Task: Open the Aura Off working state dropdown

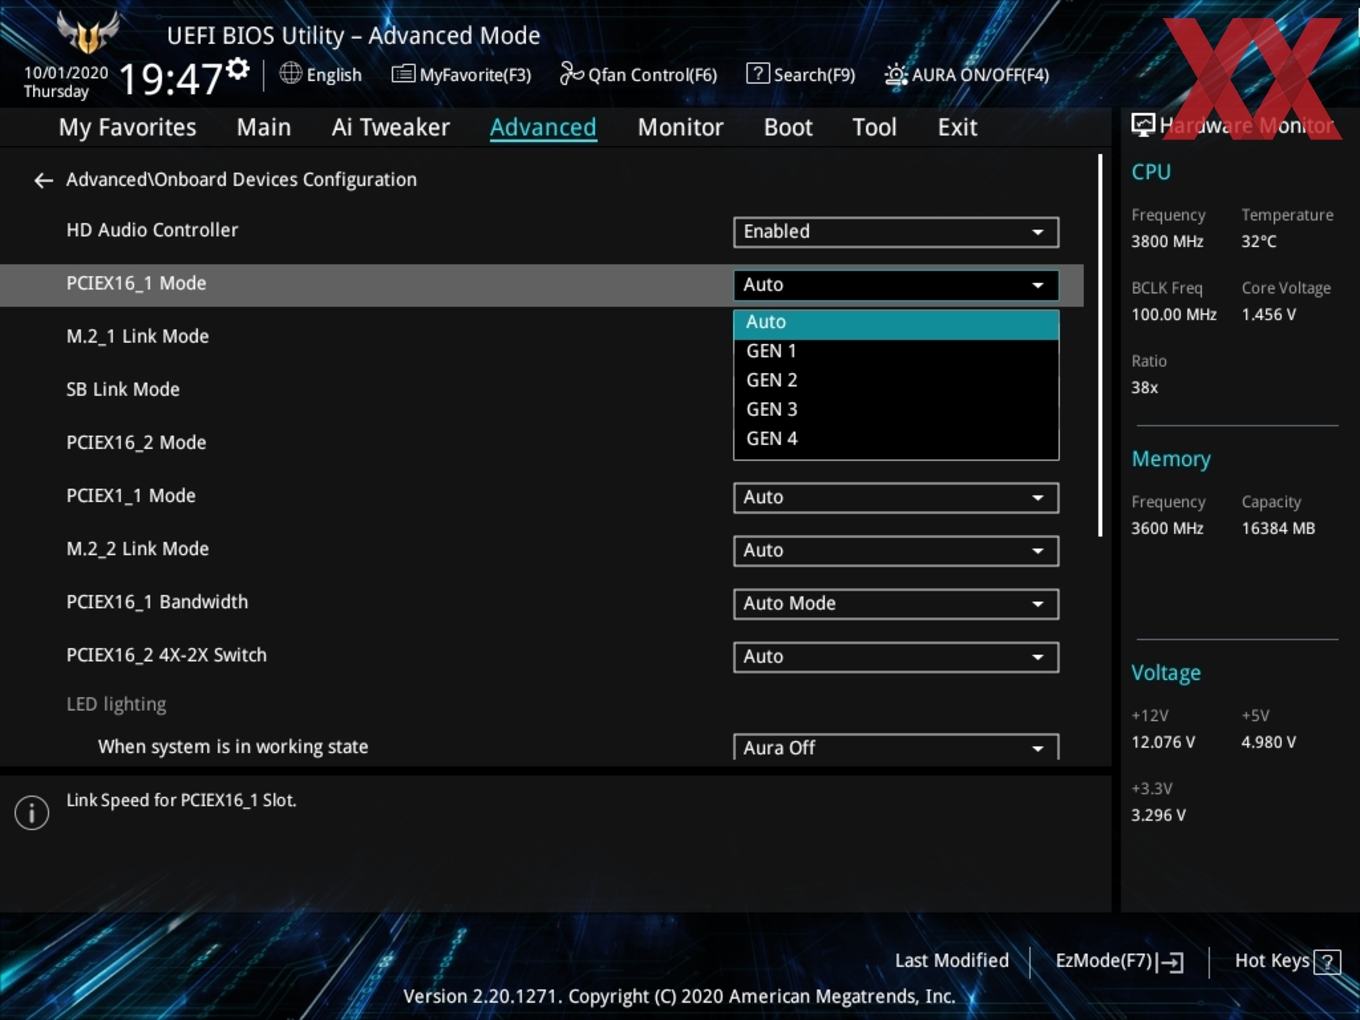Action: tap(896, 747)
